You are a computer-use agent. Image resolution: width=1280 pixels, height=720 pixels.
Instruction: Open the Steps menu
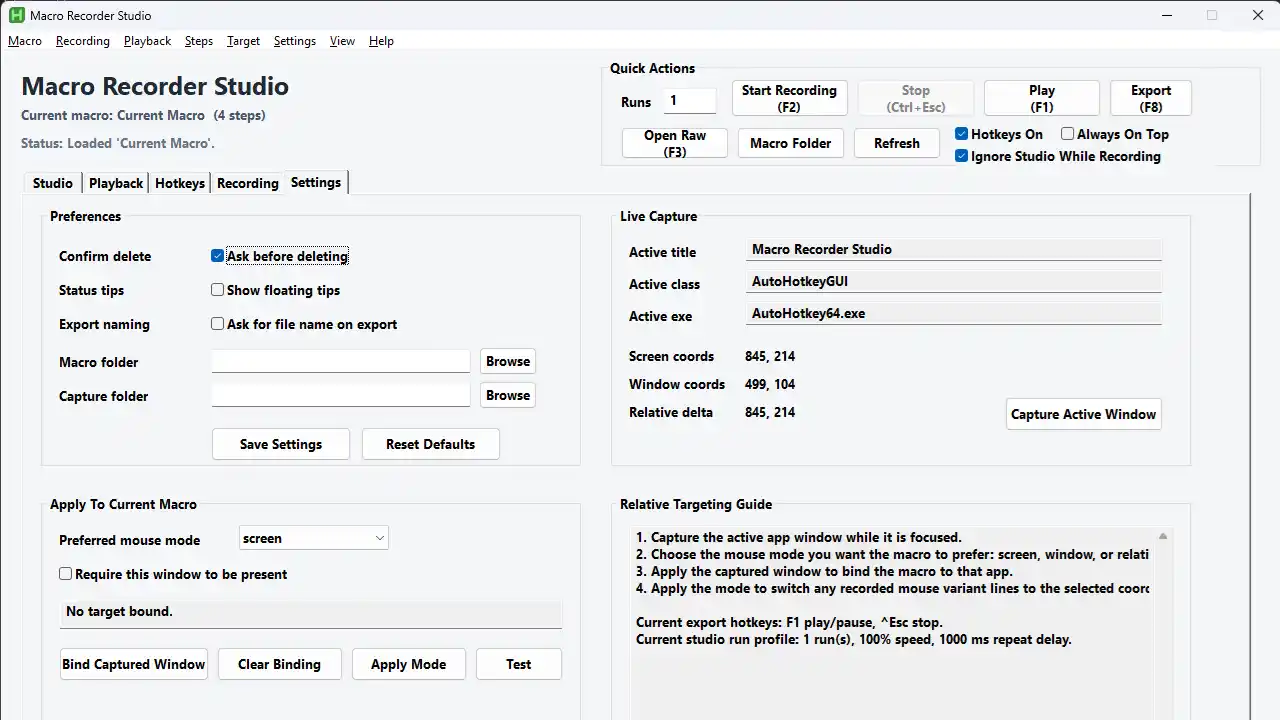[x=199, y=41]
